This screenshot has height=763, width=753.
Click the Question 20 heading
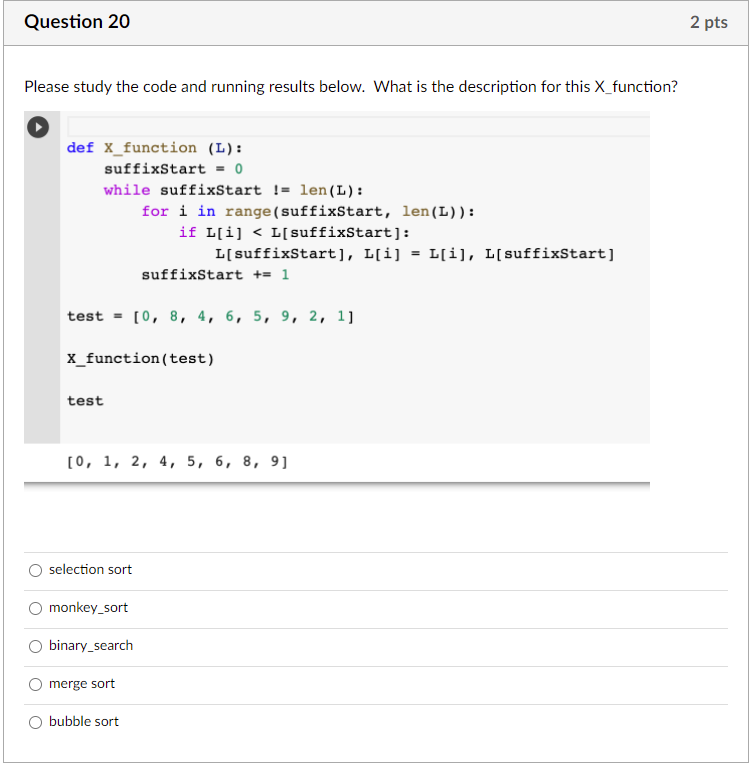tap(77, 22)
